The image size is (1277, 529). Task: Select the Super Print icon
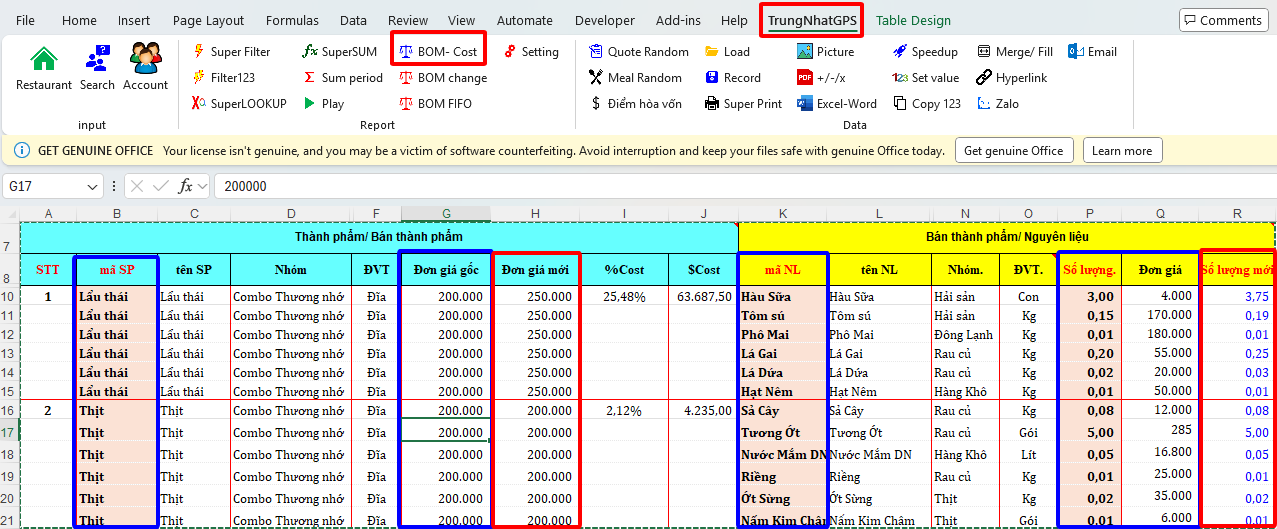(712, 104)
